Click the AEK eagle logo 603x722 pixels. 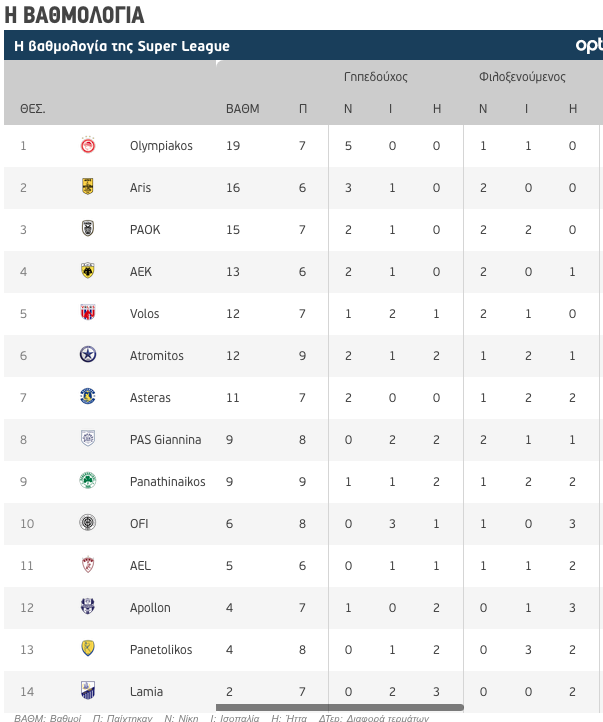click(x=87, y=270)
